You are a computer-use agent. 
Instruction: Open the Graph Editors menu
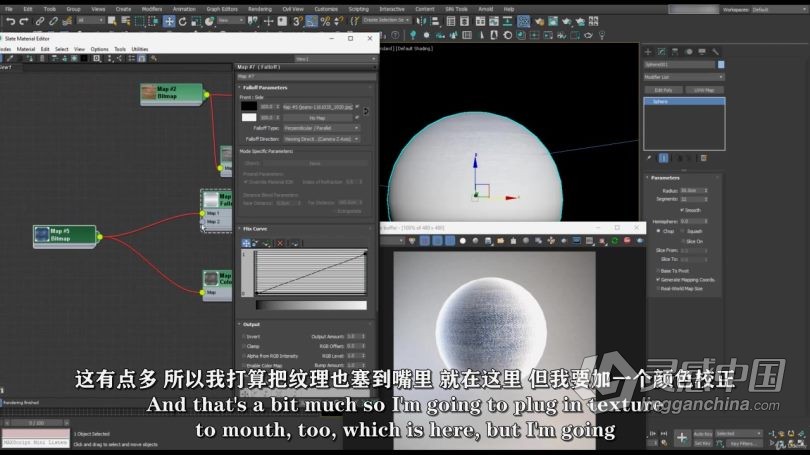pos(222,9)
